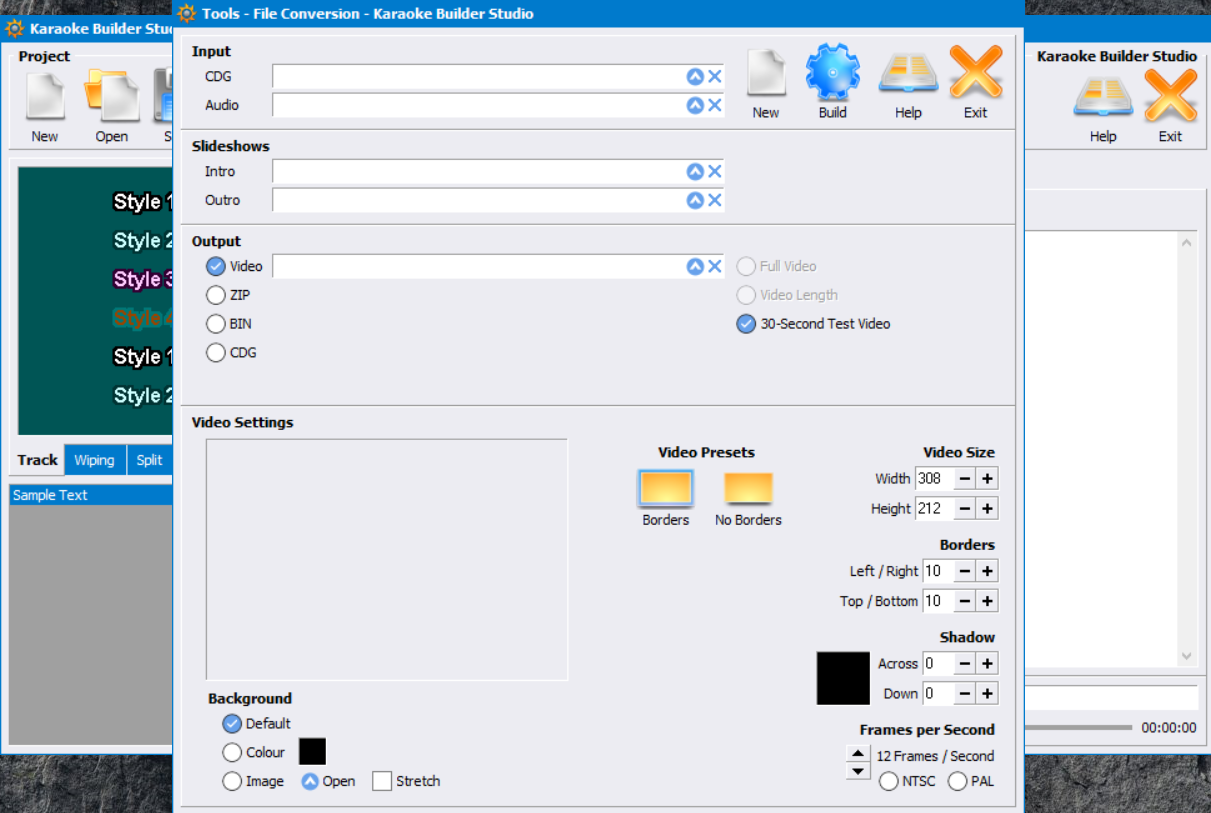Browse for an Audio file with the arrow icon
This screenshot has width=1211, height=813.
[697, 105]
